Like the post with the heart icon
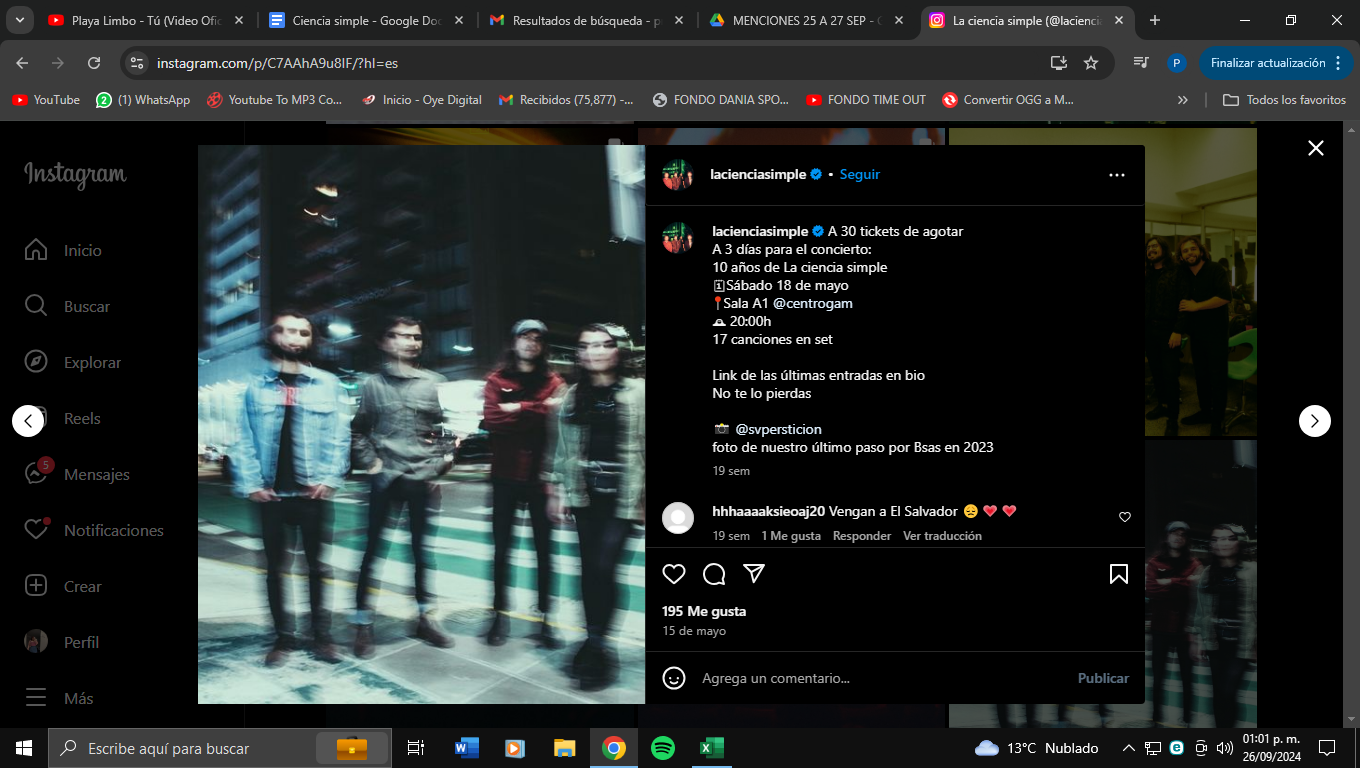The image size is (1360, 768). click(x=674, y=574)
